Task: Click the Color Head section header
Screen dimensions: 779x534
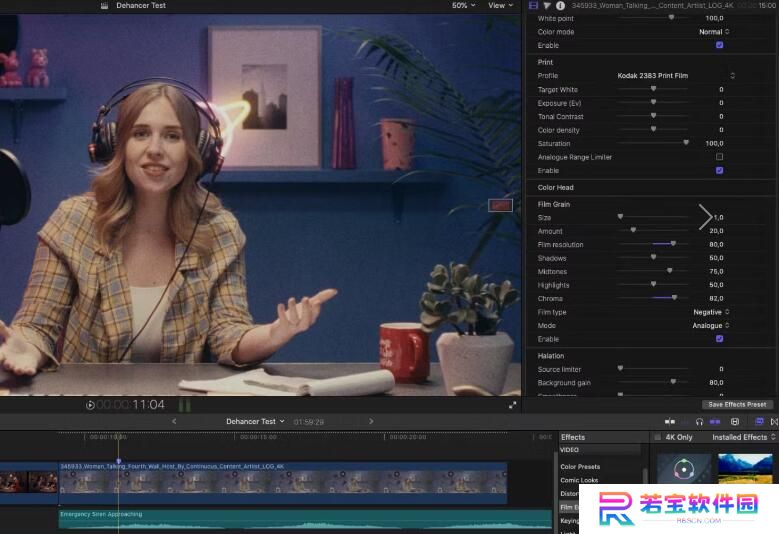Action: tap(555, 187)
